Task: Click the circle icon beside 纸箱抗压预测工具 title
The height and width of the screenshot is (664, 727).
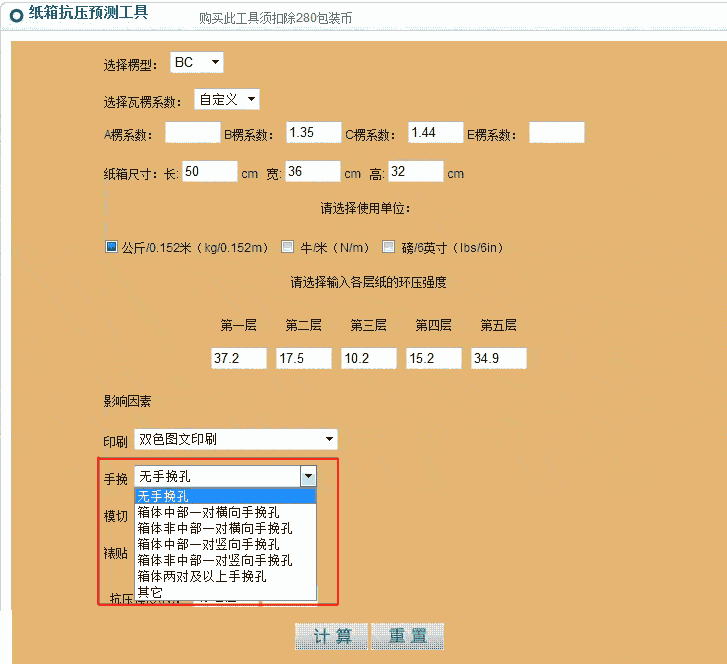Action: [x=16, y=15]
